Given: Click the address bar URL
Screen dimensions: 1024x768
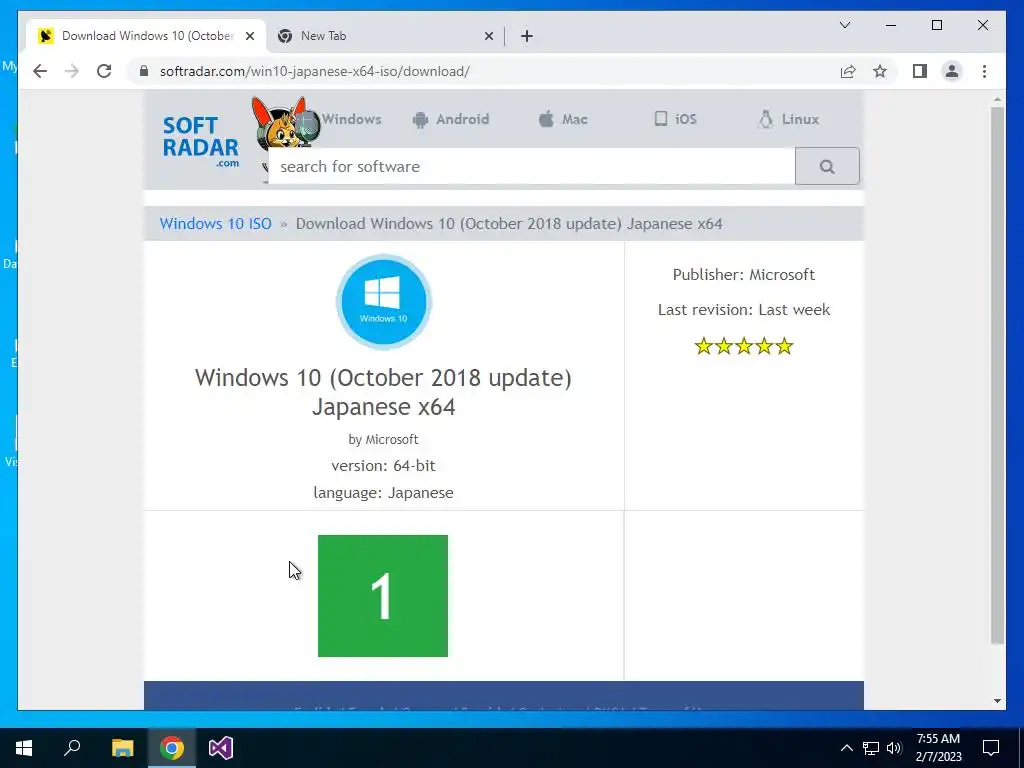Looking at the screenshot, I should [x=315, y=71].
